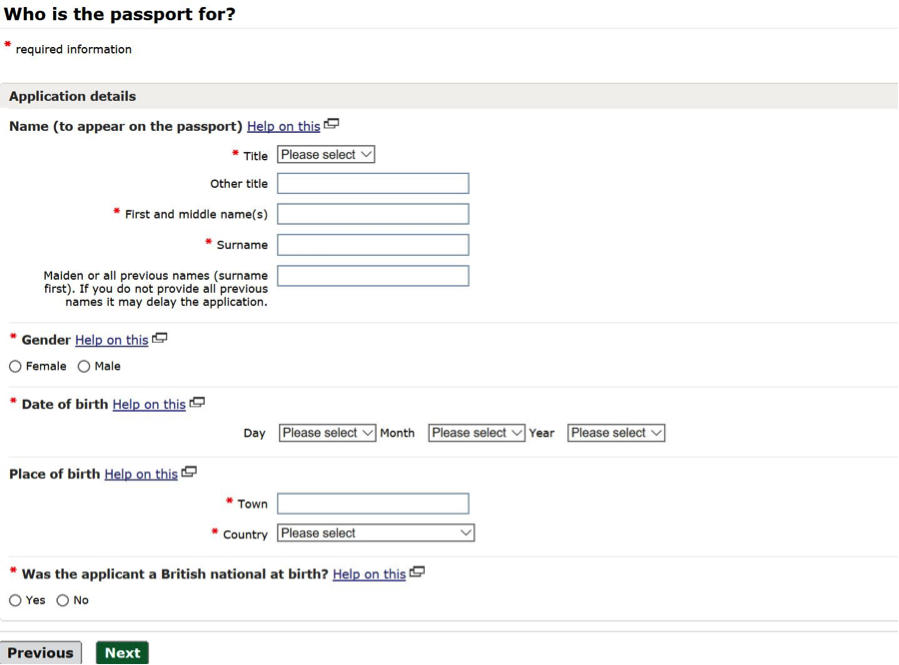
Task: Click popup icon beside Date of birth help
Action: pos(197,402)
